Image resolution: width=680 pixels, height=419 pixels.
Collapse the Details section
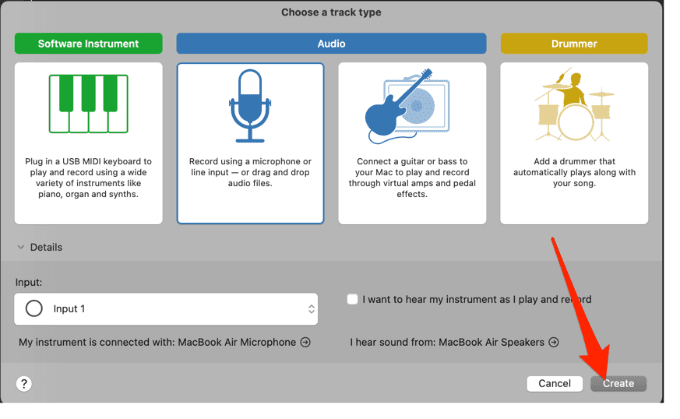point(20,247)
